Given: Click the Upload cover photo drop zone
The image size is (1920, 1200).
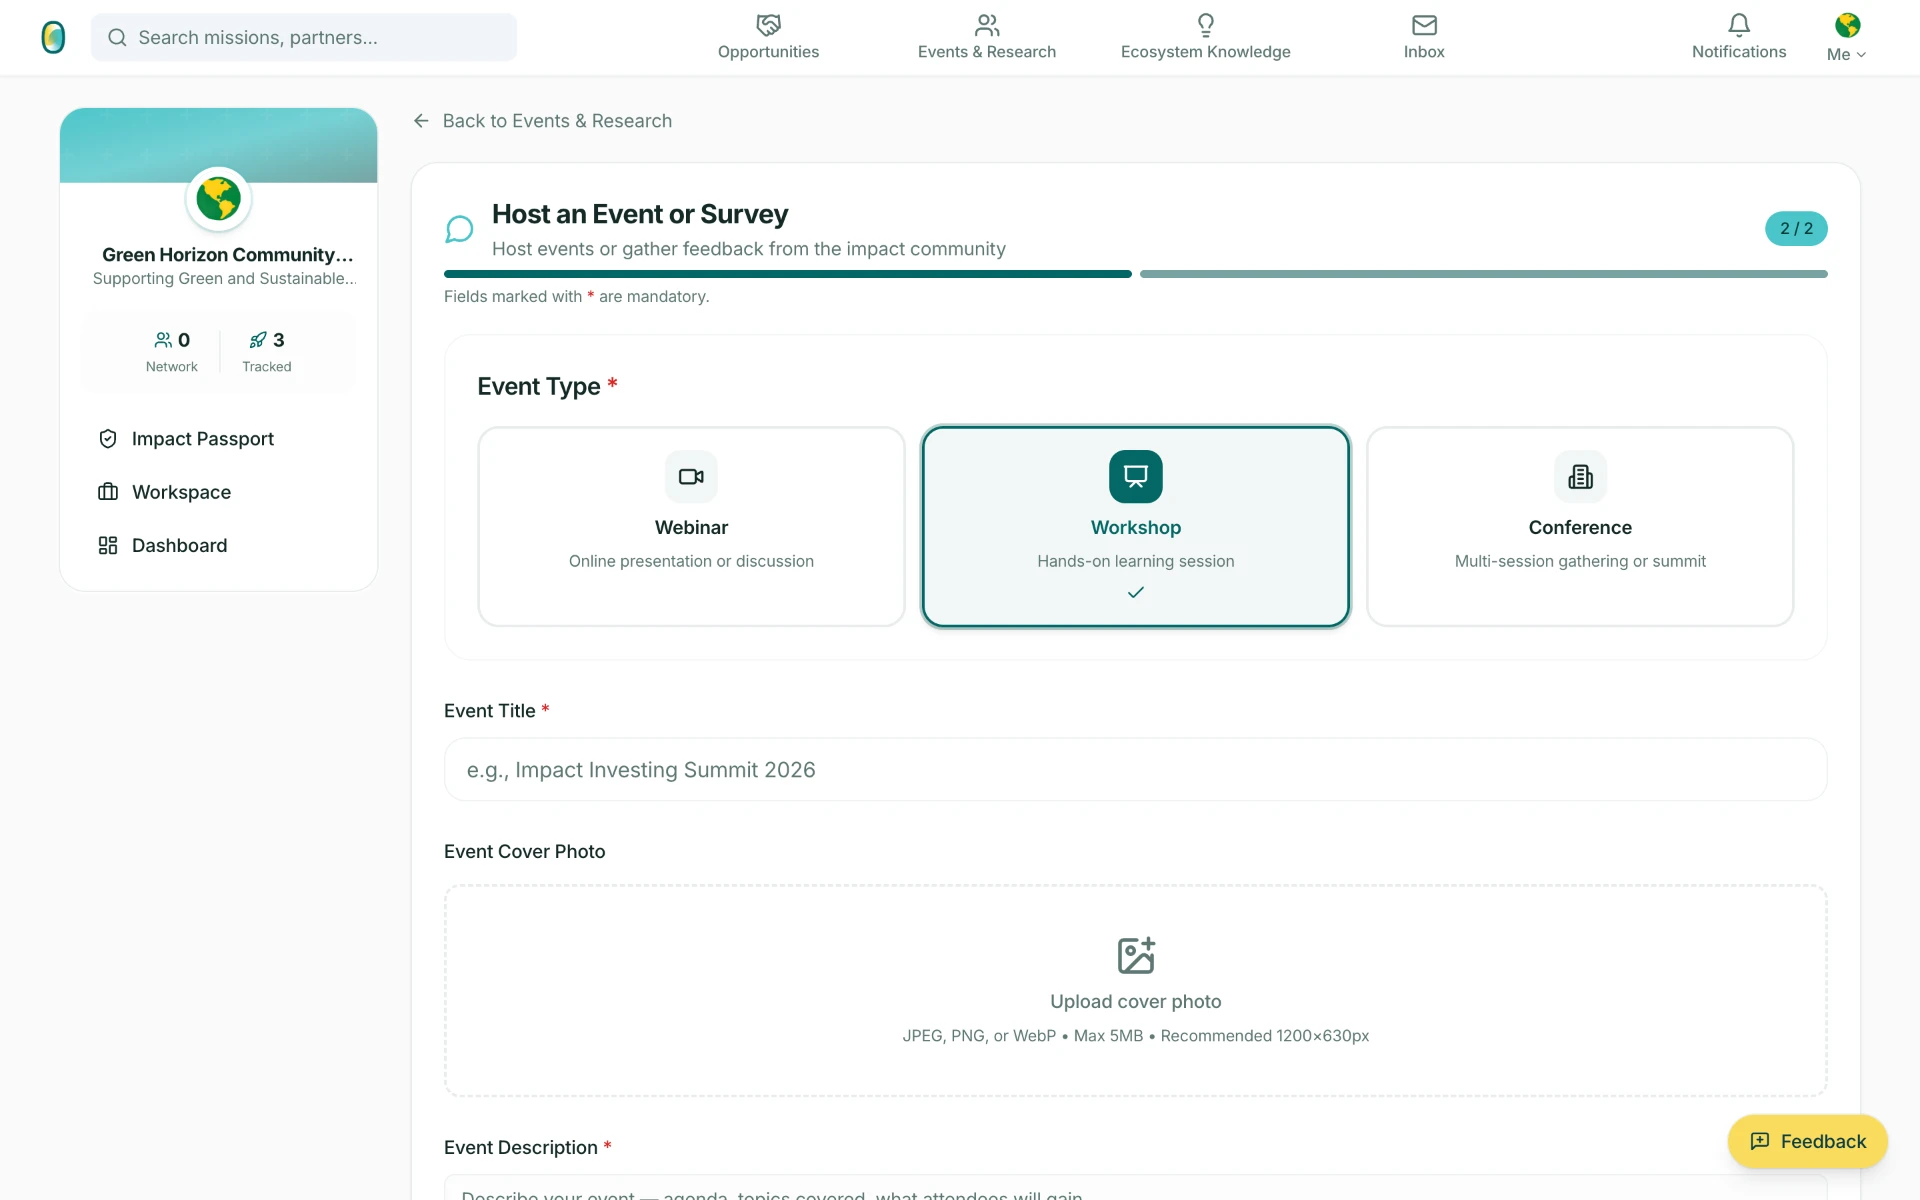Looking at the screenshot, I should click(x=1136, y=991).
